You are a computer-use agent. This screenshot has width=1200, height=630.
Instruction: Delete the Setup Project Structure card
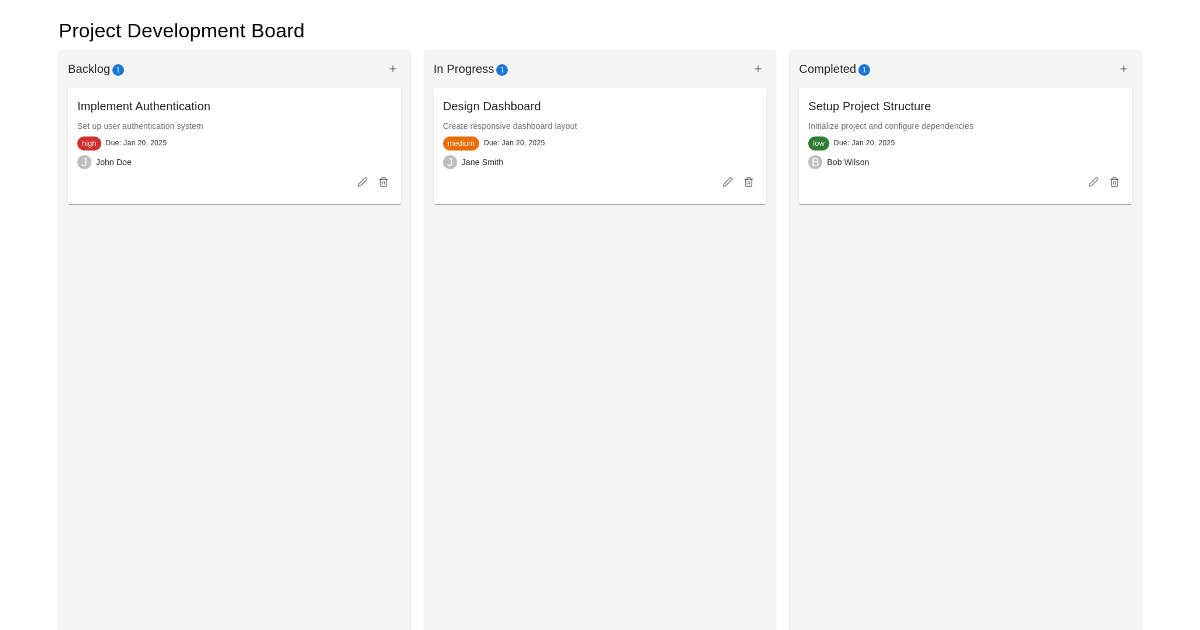[x=1114, y=182]
